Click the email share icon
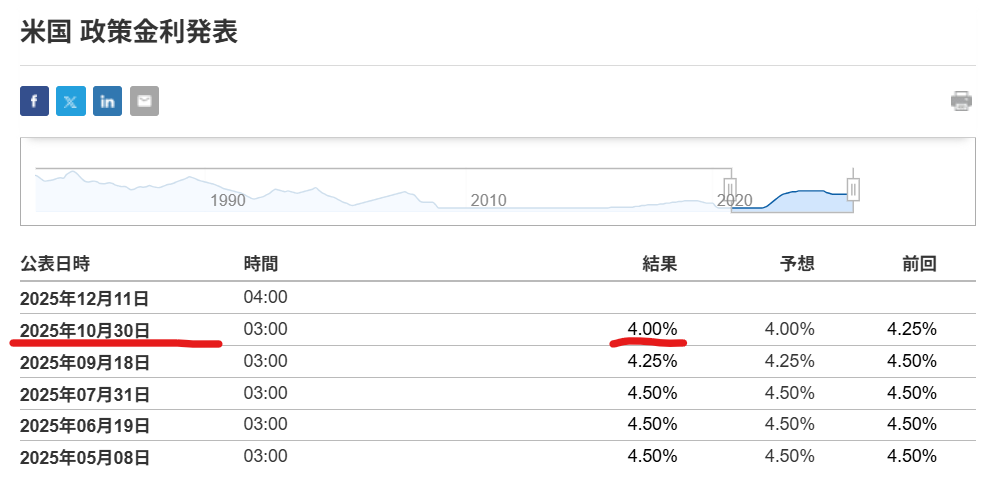Image resolution: width=992 pixels, height=480 pixels. coord(144,101)
